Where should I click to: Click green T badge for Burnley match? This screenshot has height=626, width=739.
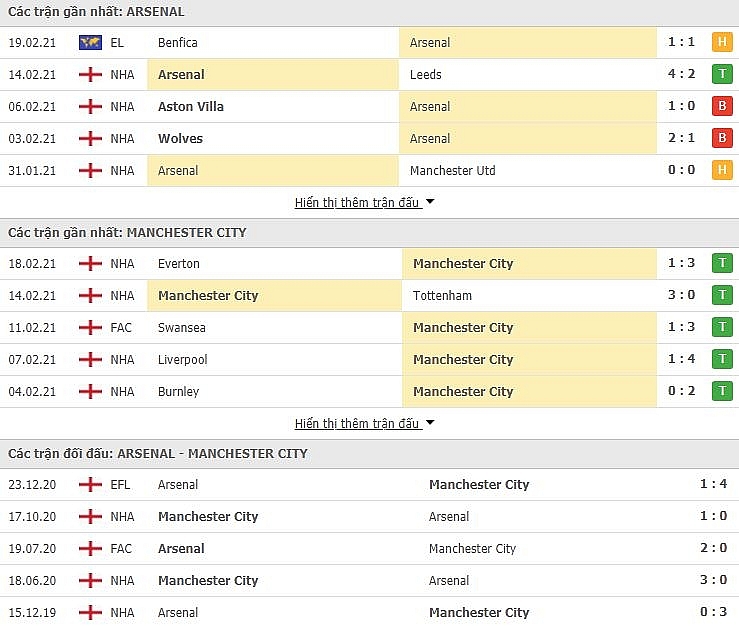tap(722, 392)
